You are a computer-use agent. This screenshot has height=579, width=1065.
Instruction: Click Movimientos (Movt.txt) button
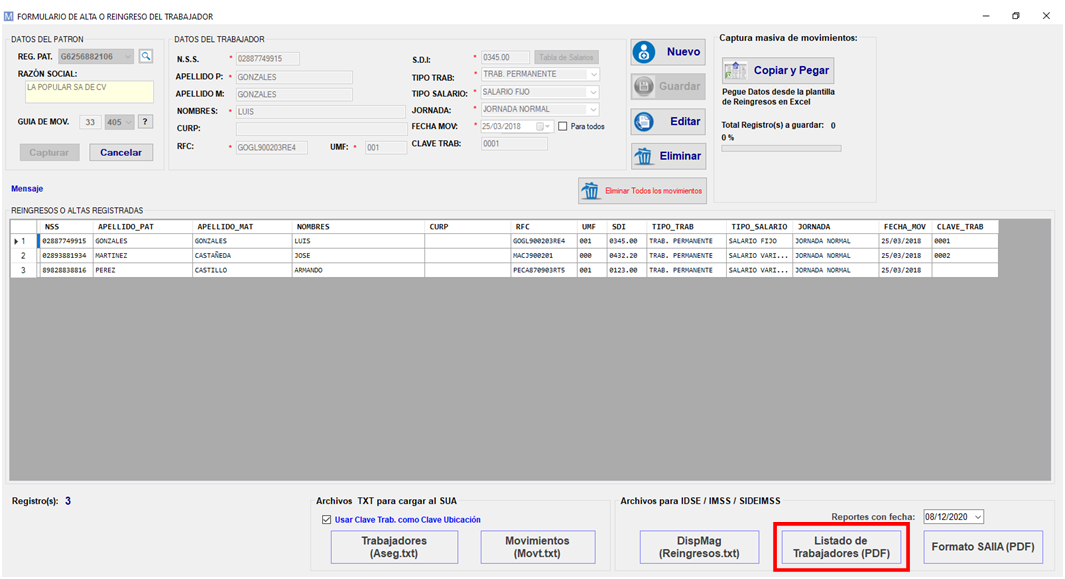pyautogui.click(x=537, y=547)
